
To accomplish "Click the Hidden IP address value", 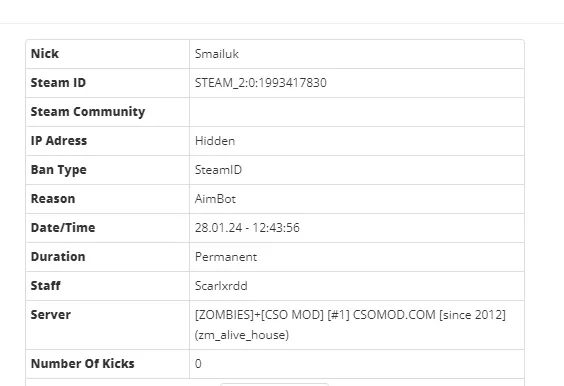I will [215, 141].
